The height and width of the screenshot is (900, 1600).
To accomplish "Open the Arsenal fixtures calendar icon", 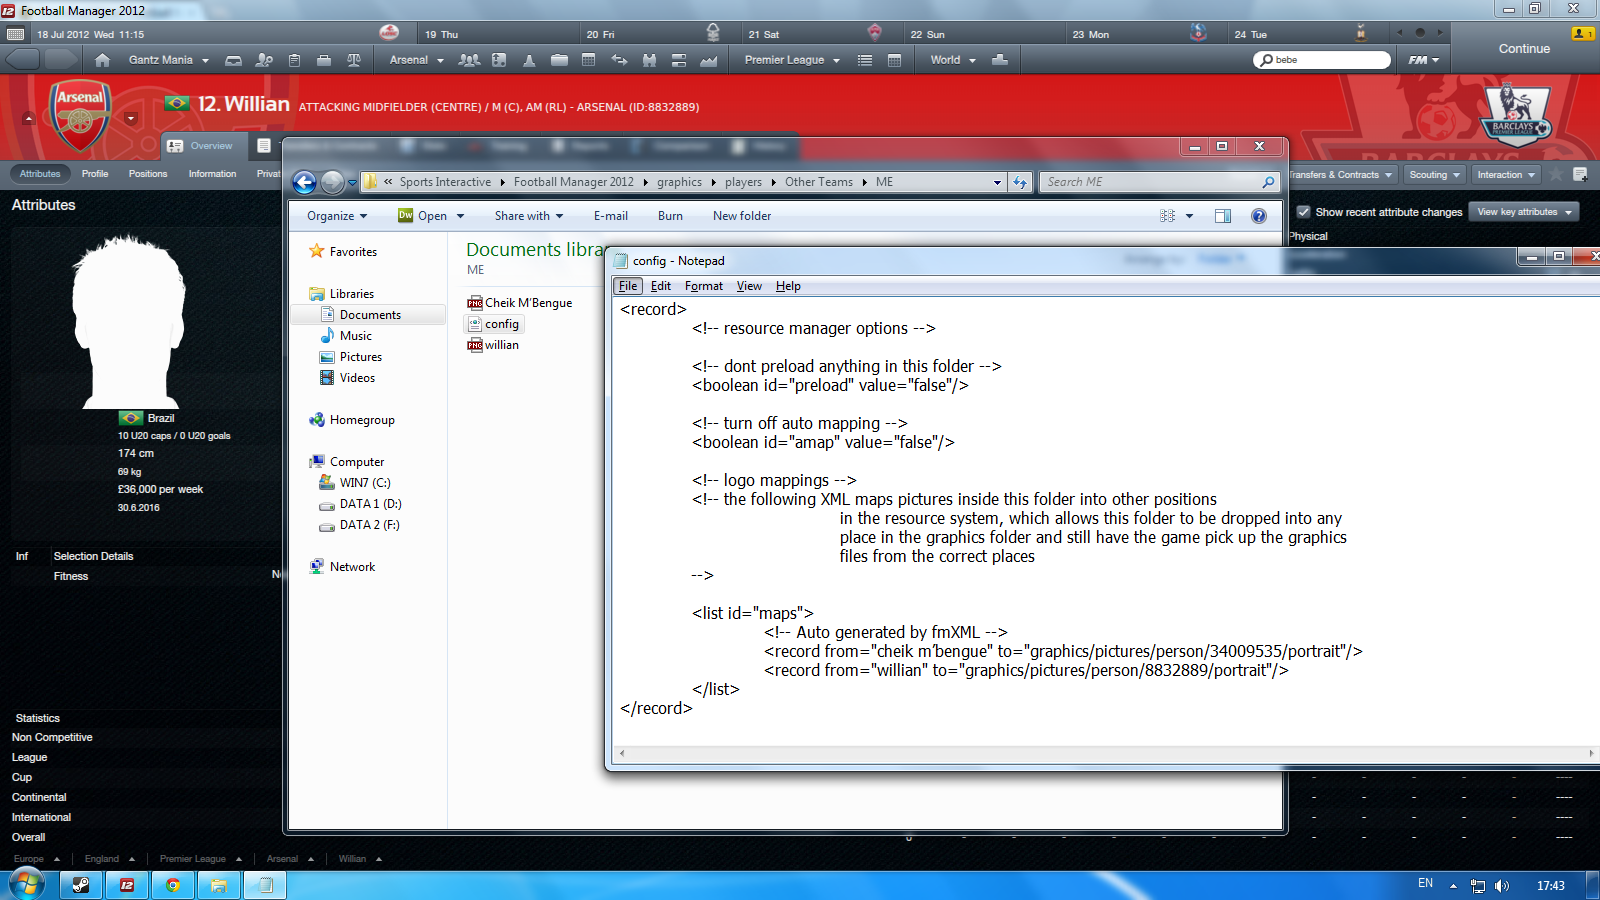I will pos(589,60).
